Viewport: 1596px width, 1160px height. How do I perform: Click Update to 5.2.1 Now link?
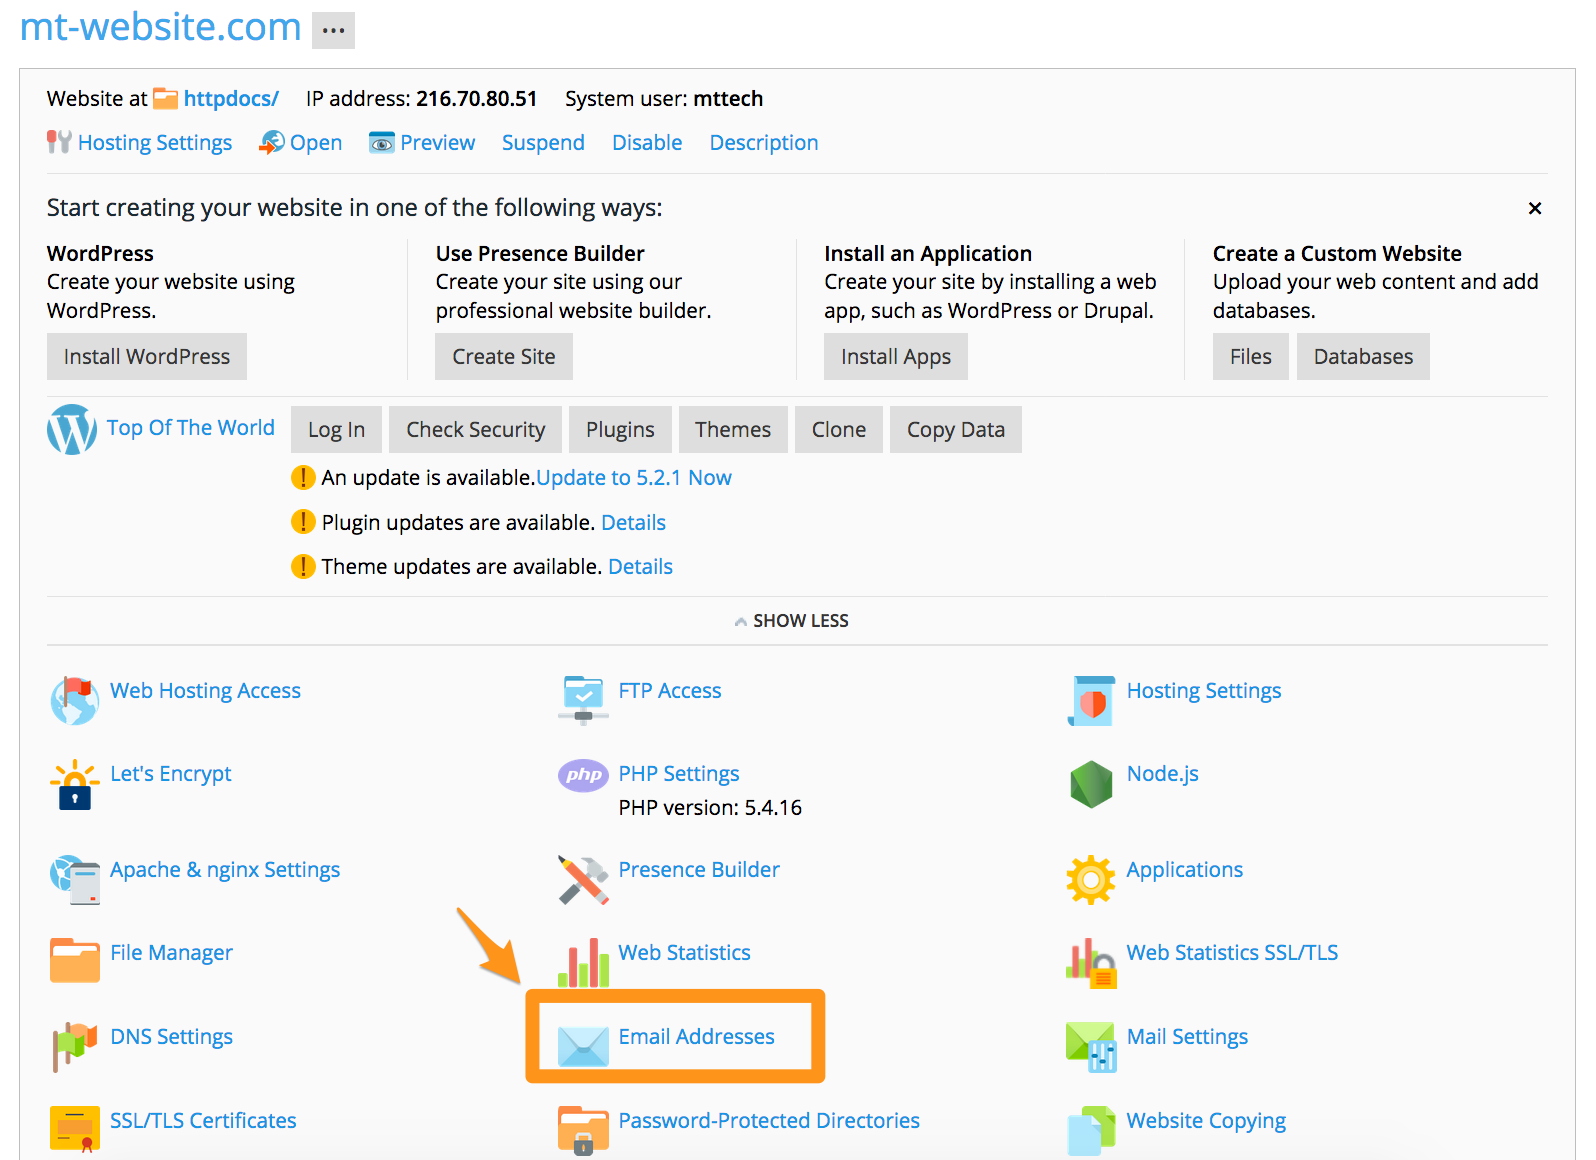pyautogui.click(x=634, y=478)
